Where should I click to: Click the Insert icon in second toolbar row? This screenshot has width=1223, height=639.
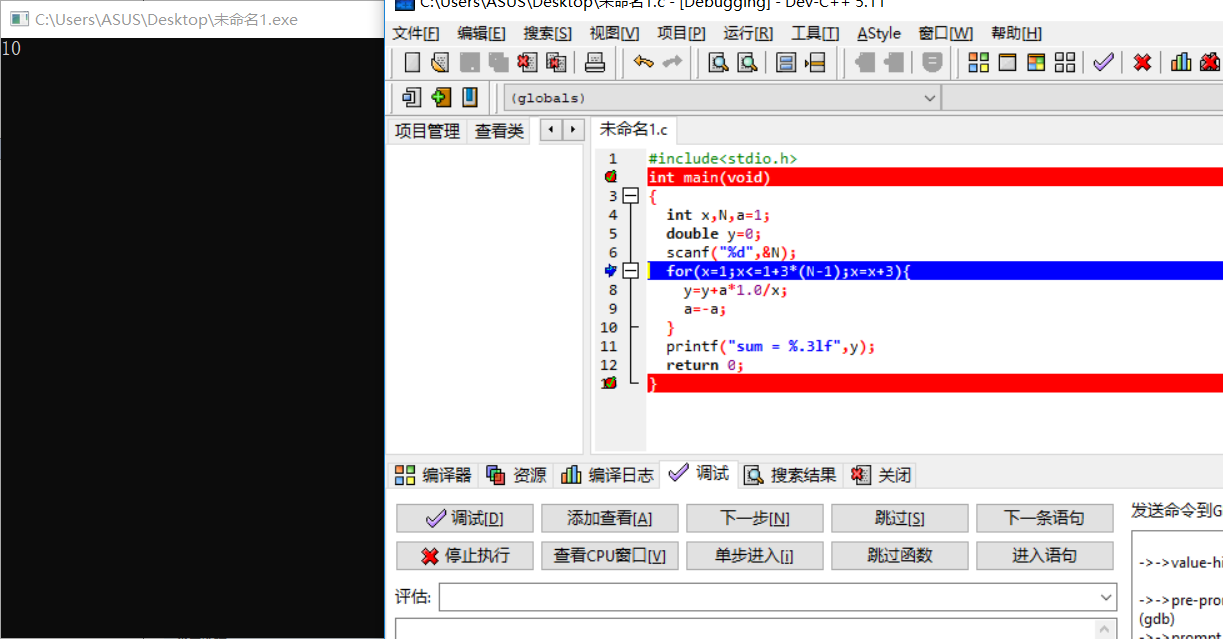pyautogui.click(x=410, y=97)
